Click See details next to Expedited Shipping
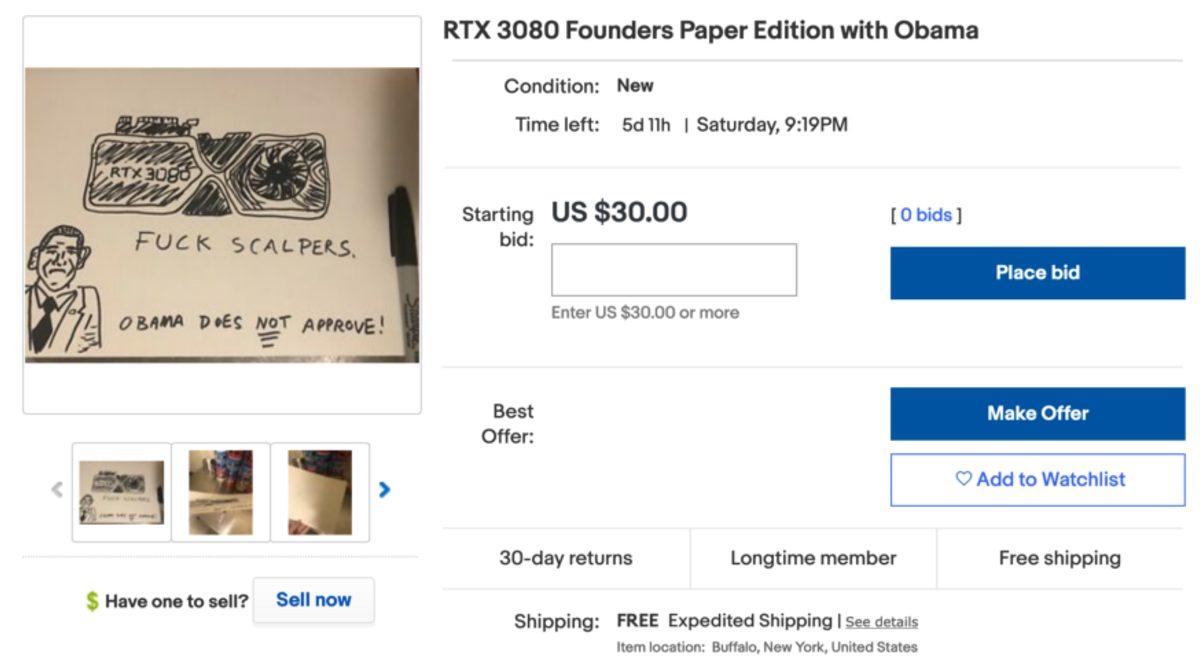 tap(881, 621)
